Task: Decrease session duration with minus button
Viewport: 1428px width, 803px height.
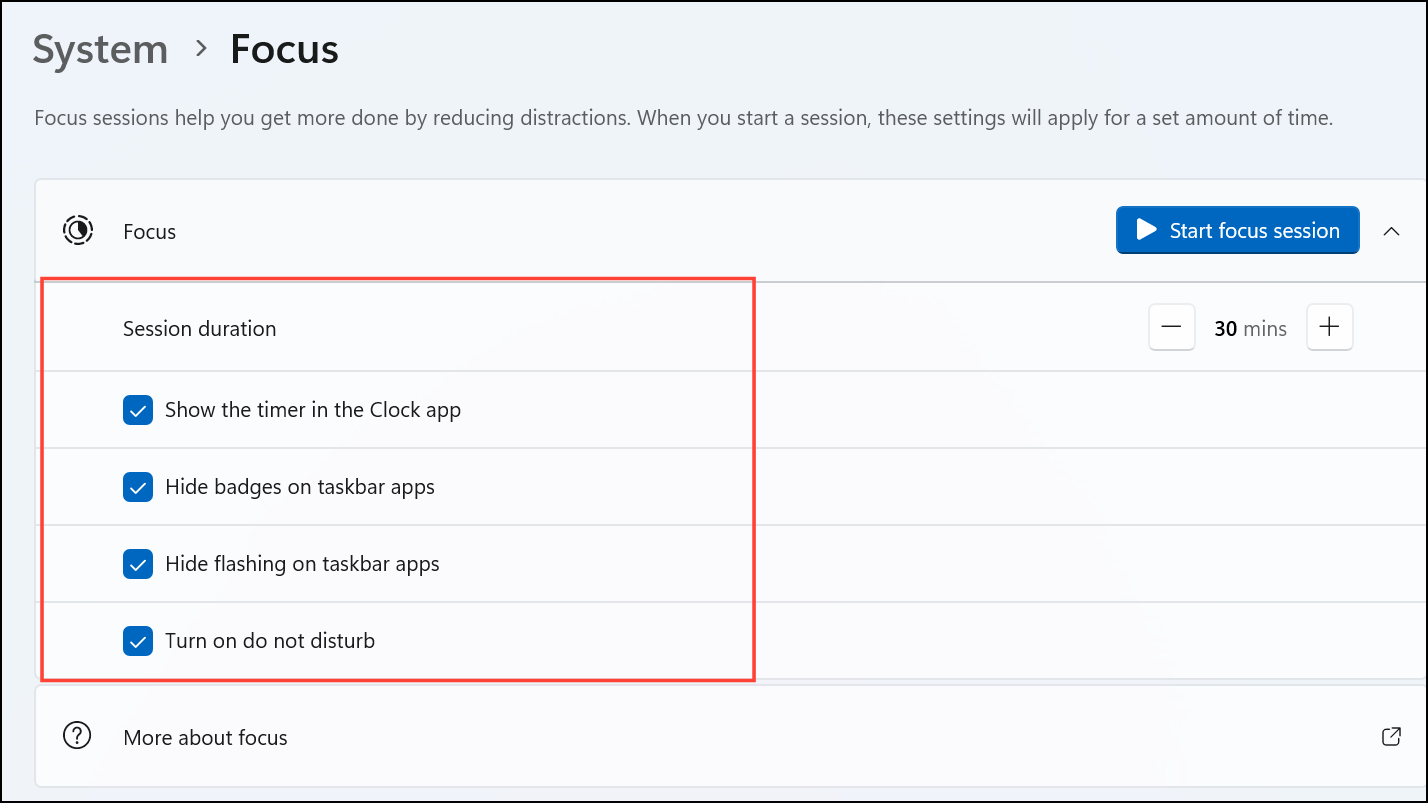Action: coord(1172,328)
